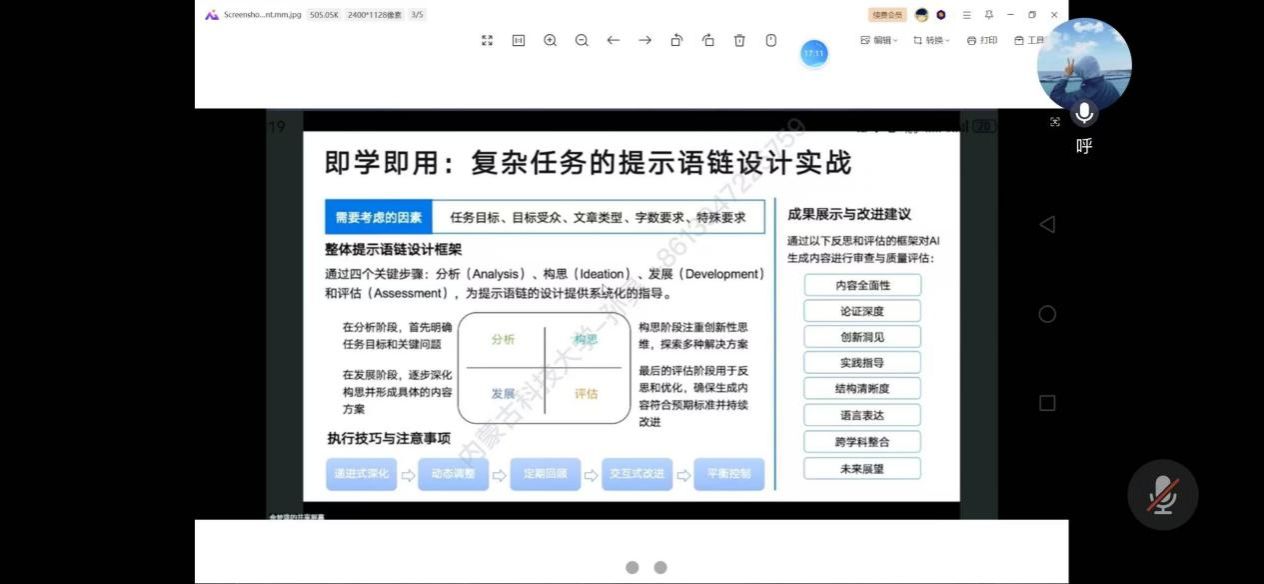1264x584 pixels.
Task: Open the 工具 (Tools) dropdown menu
Action: coord(1030,41)
